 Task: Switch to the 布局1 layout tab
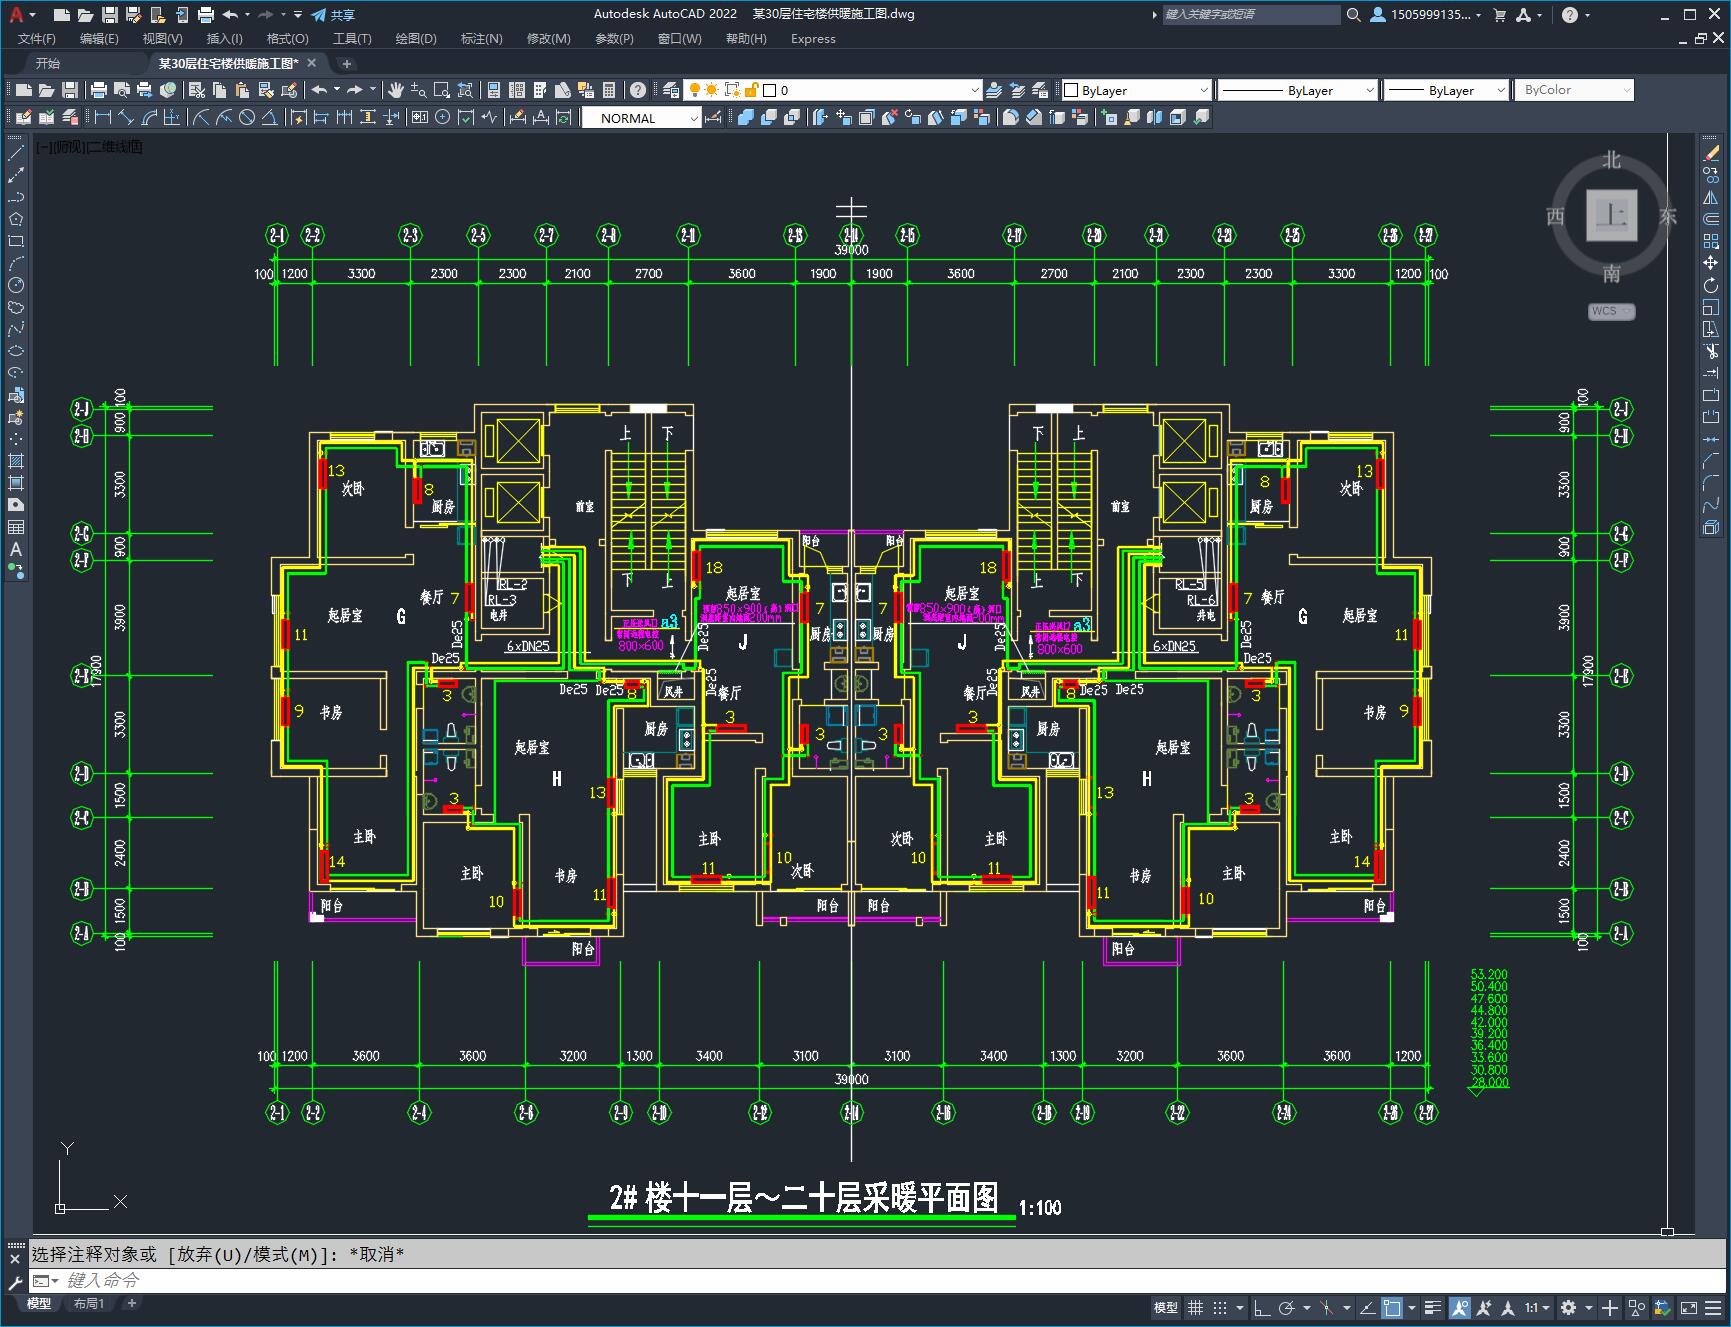click(89, 1303)
